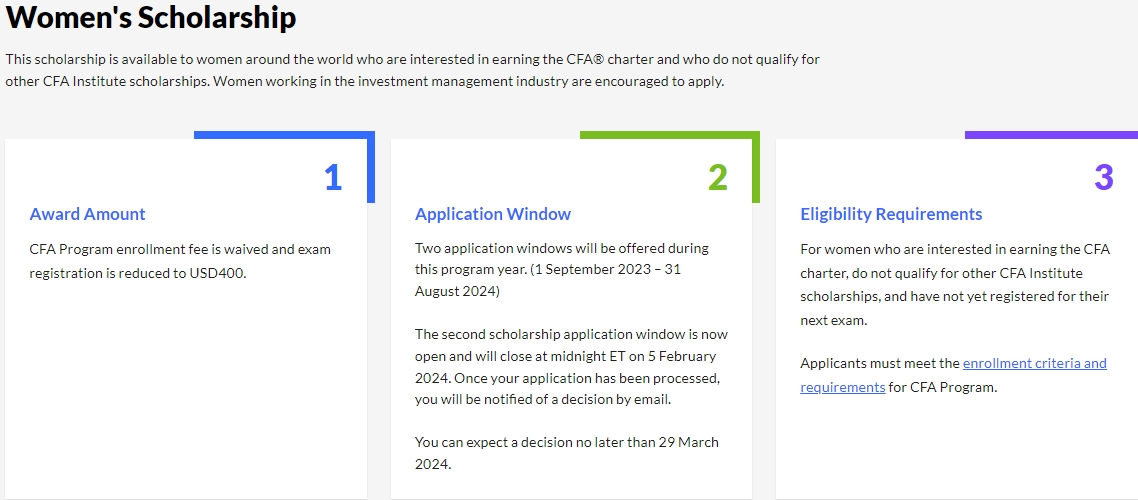1138x500 pixels.
Task: Select the Eligibility Requirements card heading
Action: click(x=891, y=214)
